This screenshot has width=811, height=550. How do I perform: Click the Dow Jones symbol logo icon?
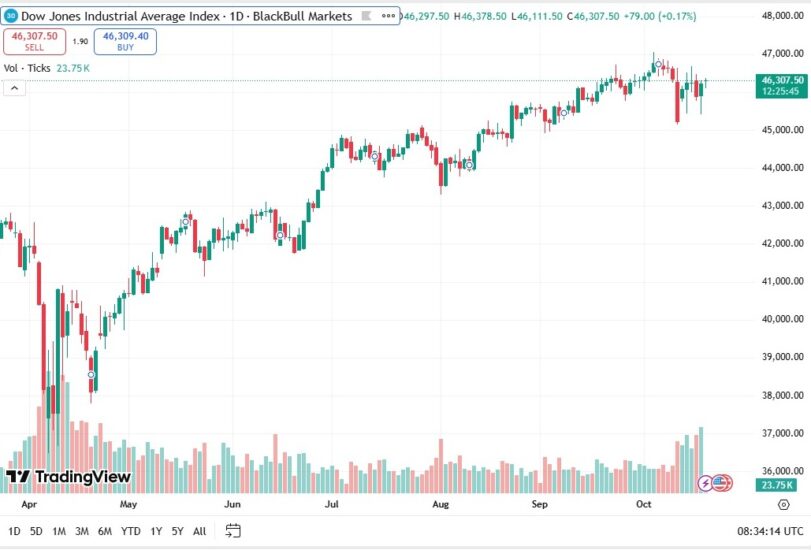click(x=11, y=16)
